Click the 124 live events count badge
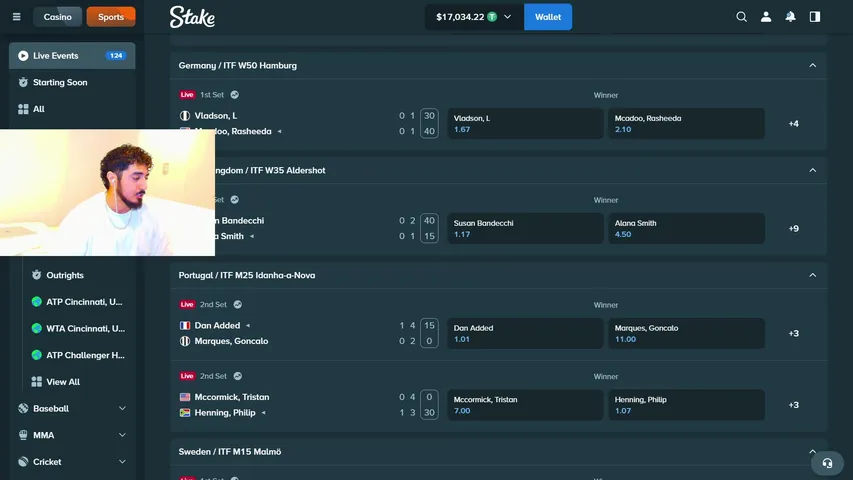This screenshot has height=480, width=853. tap(116, 56)
